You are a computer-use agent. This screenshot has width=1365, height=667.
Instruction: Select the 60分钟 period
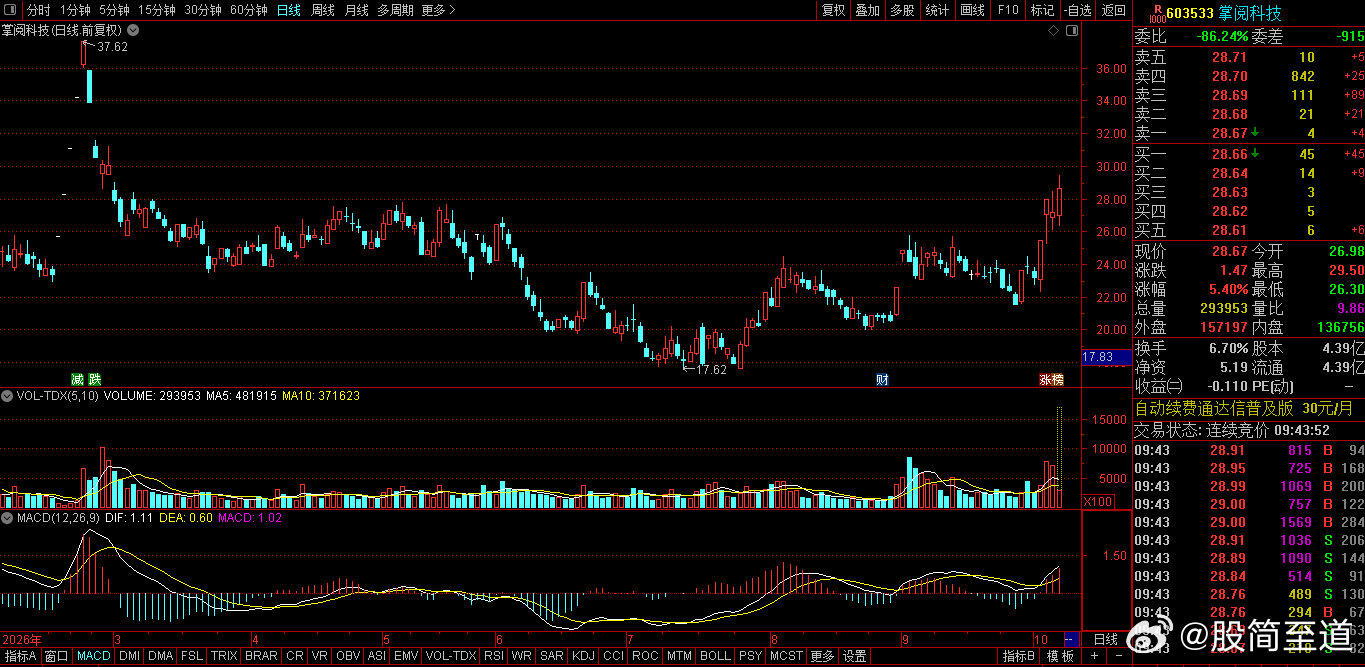(248, 10)
